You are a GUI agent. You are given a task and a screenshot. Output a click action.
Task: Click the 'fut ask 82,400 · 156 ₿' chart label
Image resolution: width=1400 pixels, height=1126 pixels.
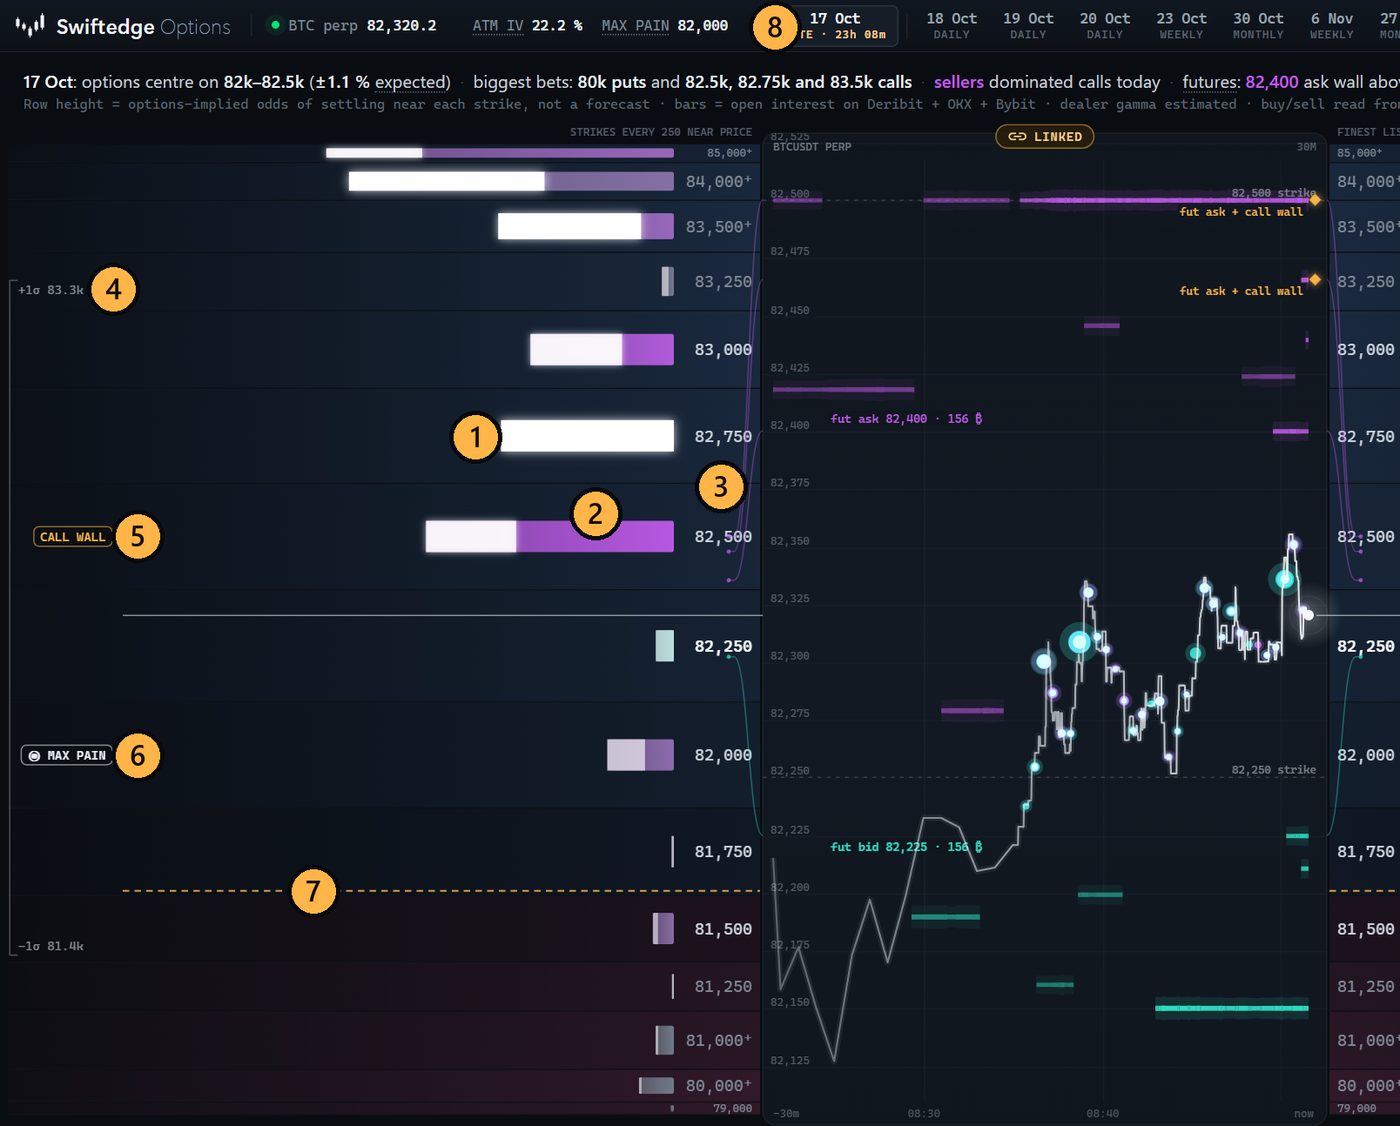(x=906, y=419)
